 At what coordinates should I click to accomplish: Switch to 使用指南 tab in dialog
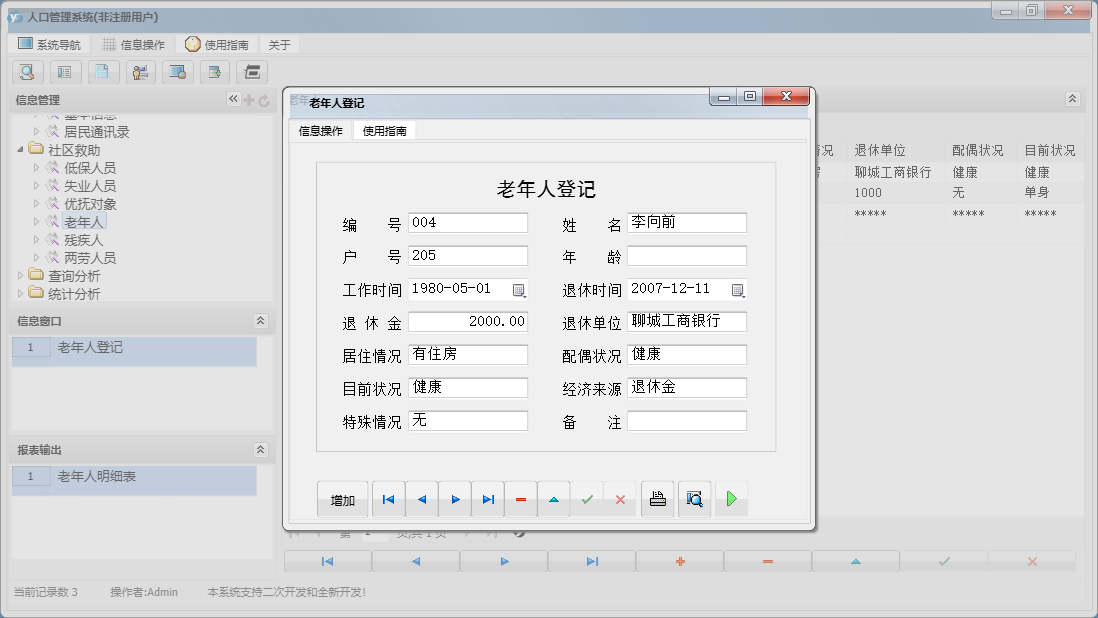point(384,131)
